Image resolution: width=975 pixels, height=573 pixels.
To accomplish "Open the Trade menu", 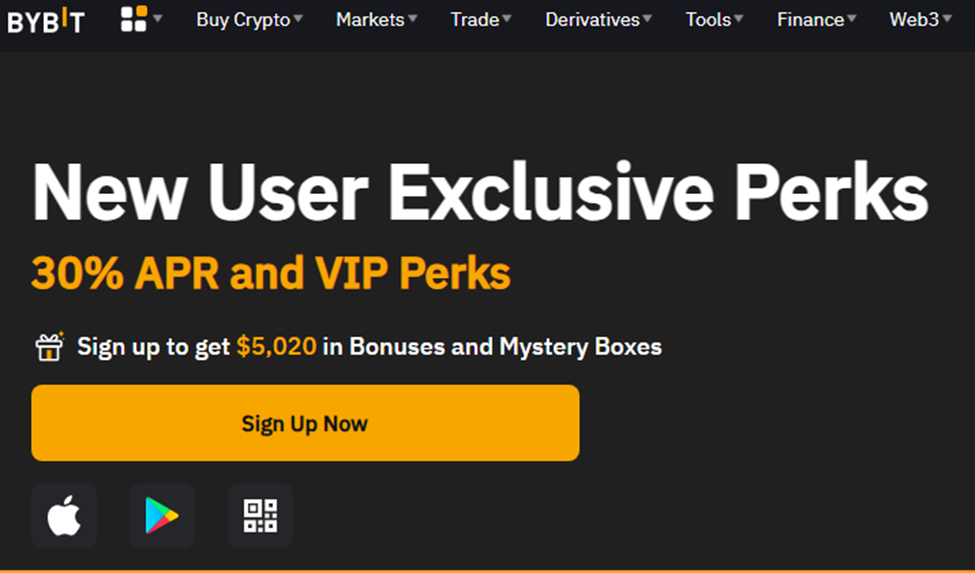I will [x=475, y=19].
